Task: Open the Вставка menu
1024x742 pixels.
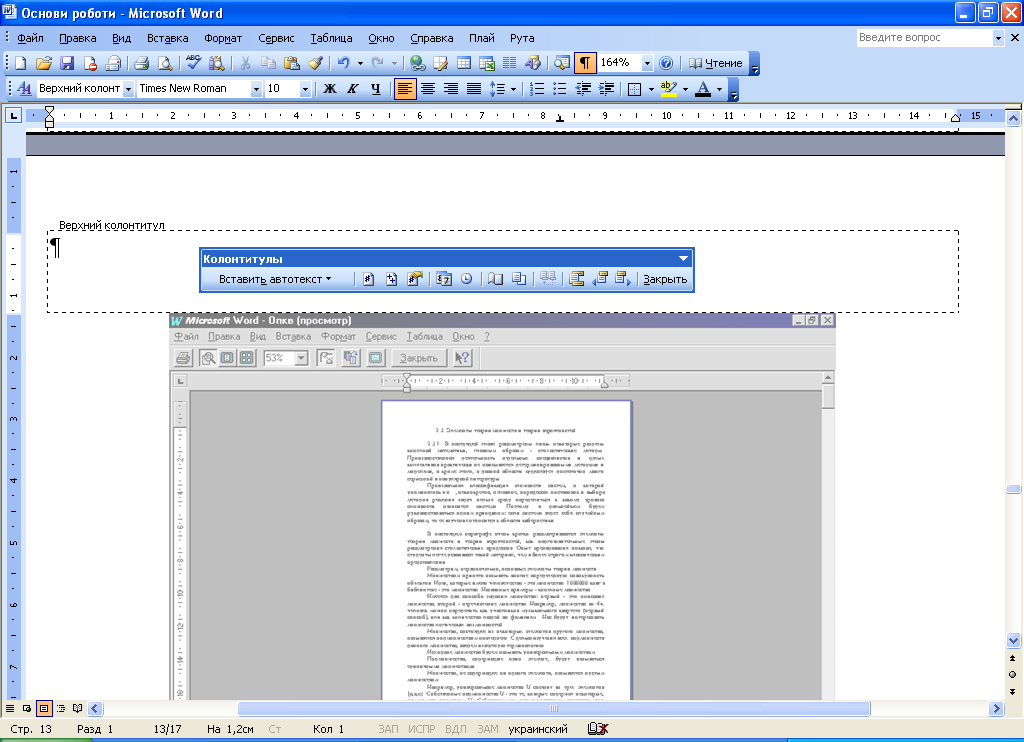Action: click(167, 38)
